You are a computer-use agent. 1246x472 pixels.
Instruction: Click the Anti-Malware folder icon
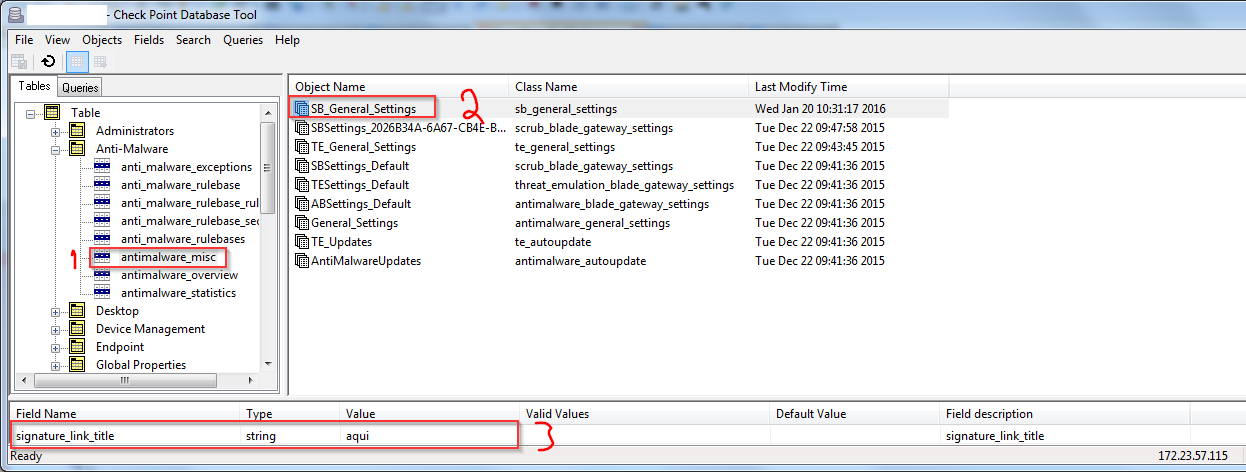pos(77,149)
